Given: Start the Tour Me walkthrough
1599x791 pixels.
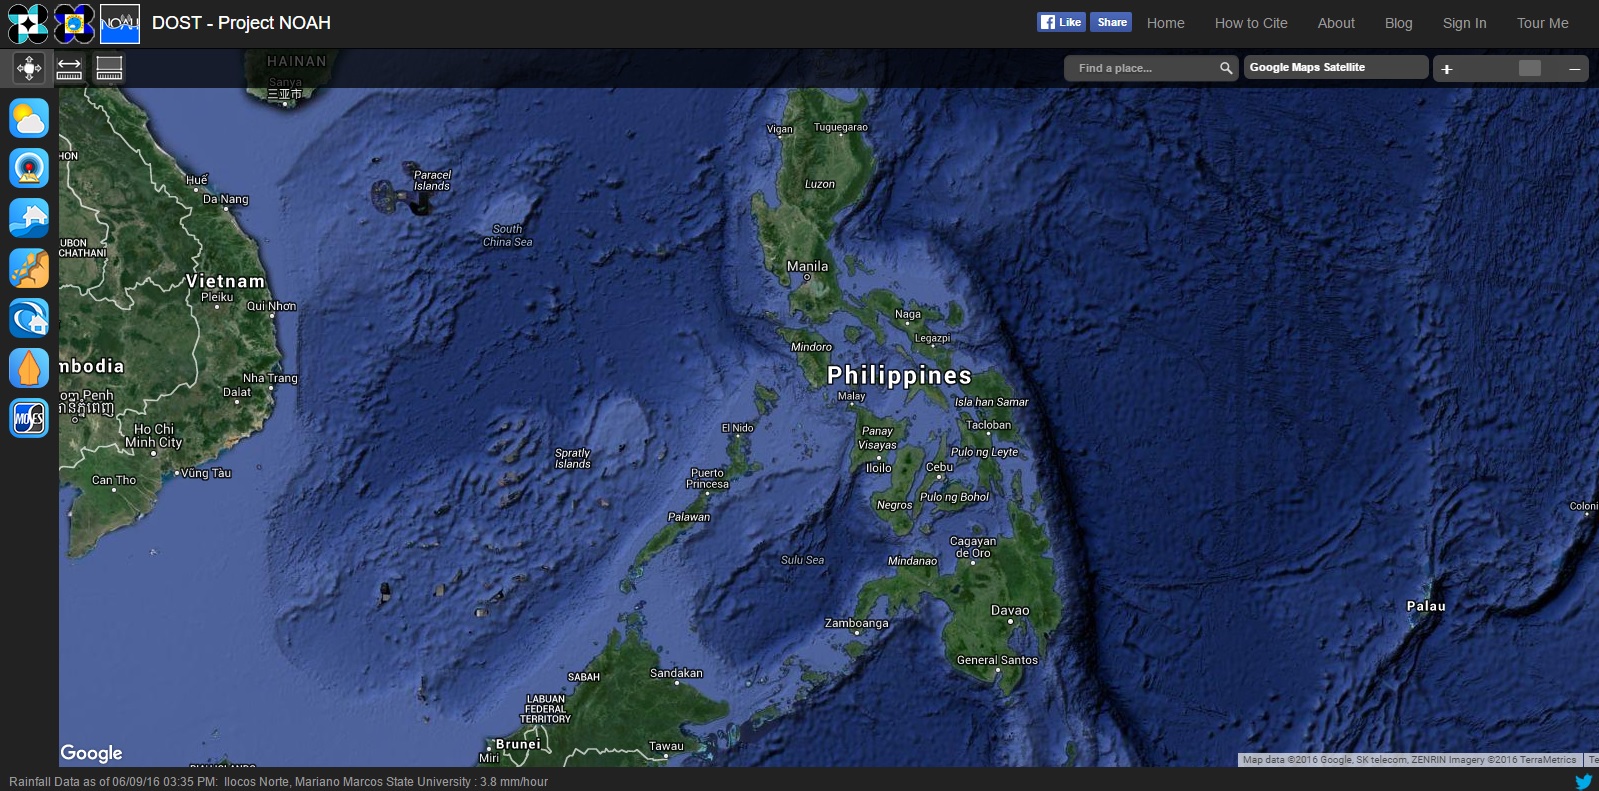Looking at the screenshot, I should pos(1542,23).
